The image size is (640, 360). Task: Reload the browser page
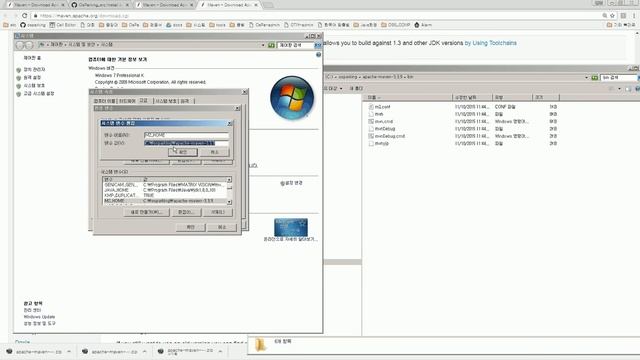[x=24, y=16]
